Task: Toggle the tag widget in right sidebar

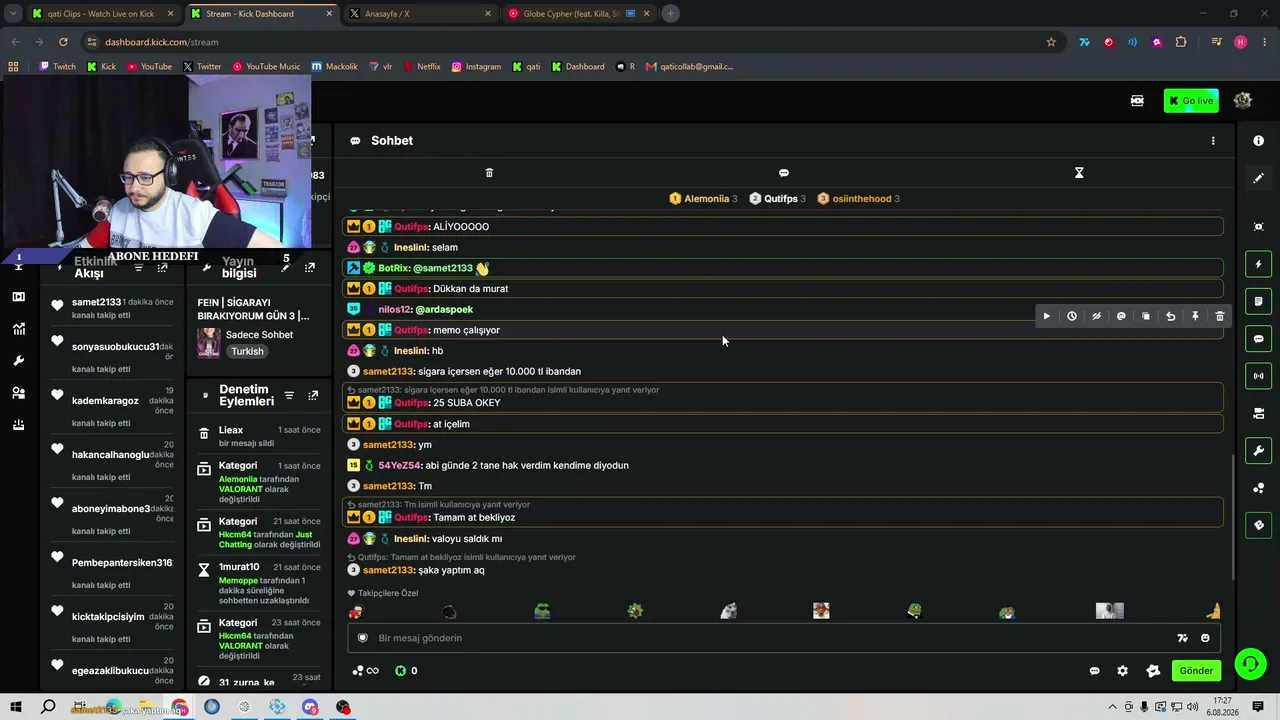Action: coord(1258,525)
